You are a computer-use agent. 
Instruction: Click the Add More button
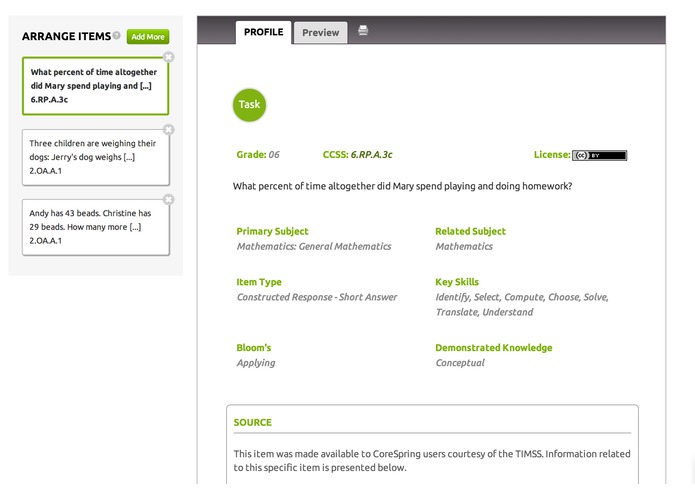tap(148, 37)
